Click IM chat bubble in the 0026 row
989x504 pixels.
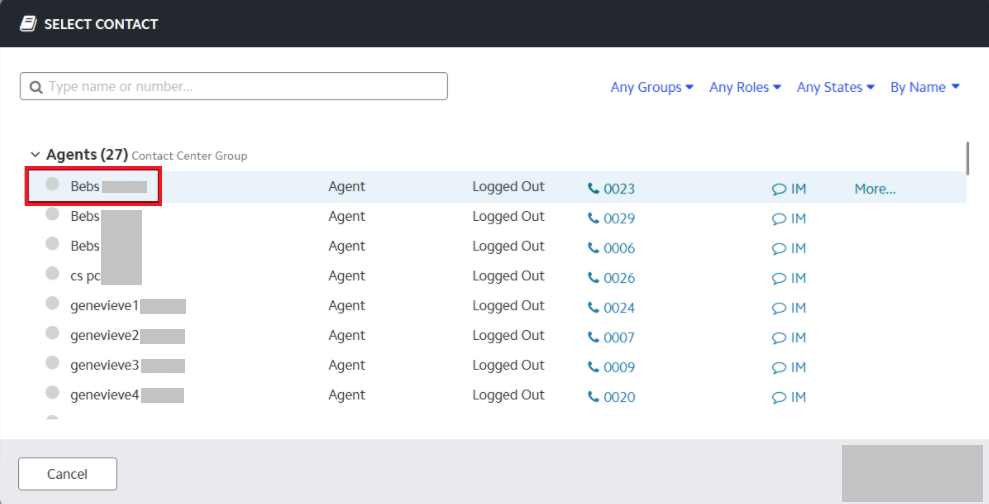[779, 278]
